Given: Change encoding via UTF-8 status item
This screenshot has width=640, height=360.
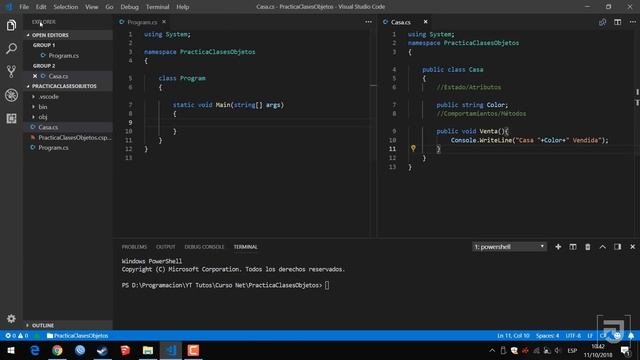Looking at the screenshot, I should coord(573,336).
